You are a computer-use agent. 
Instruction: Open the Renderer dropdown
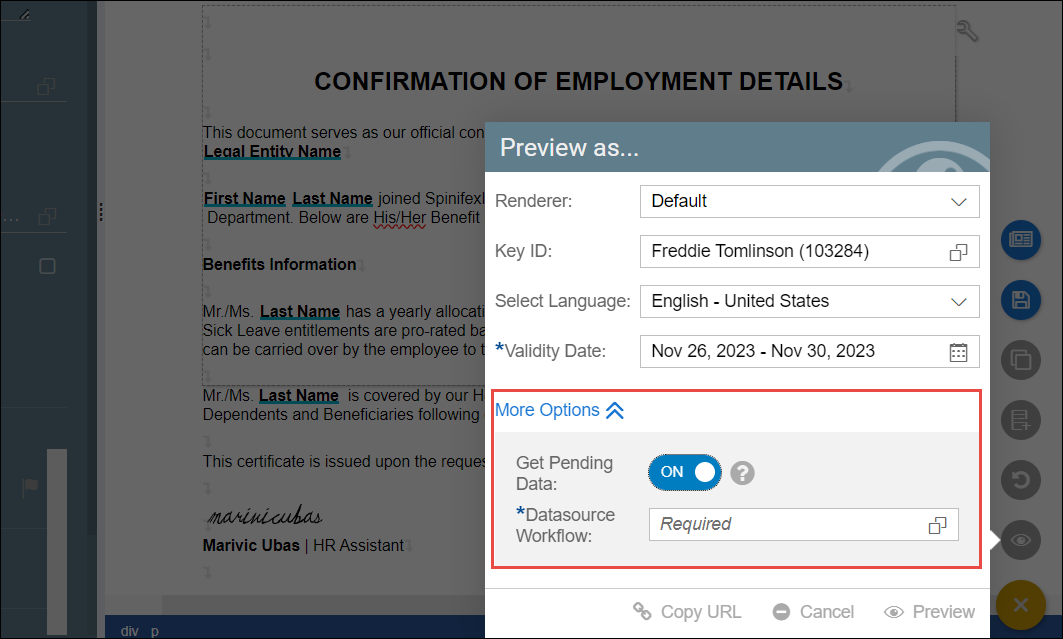[809, 201]
